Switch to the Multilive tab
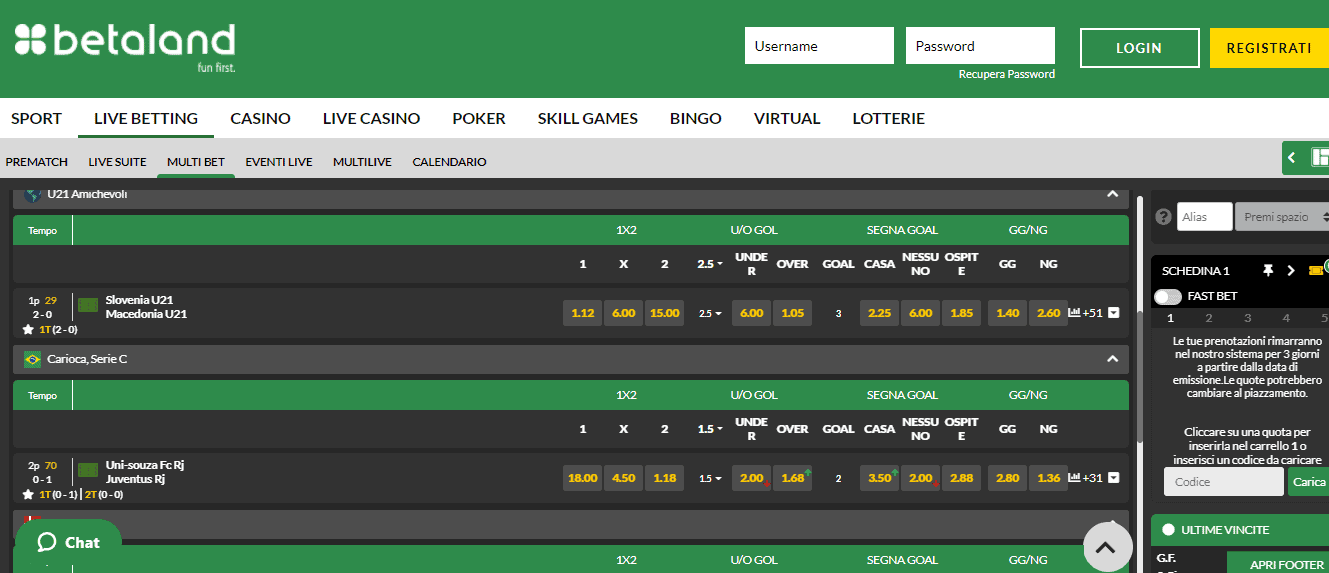The image size is (1329, 573). click(x=362, y=162)
